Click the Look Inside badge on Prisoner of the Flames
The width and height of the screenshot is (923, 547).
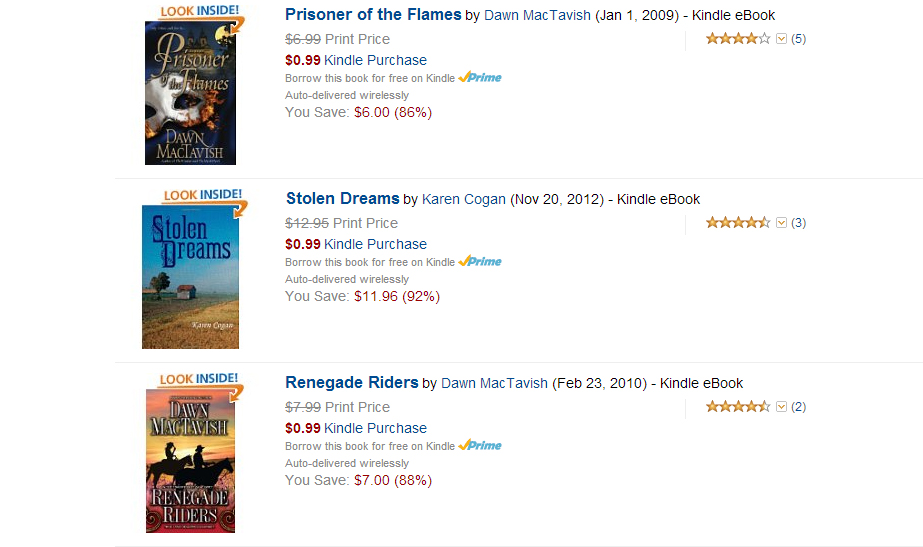tap(200, 11)
